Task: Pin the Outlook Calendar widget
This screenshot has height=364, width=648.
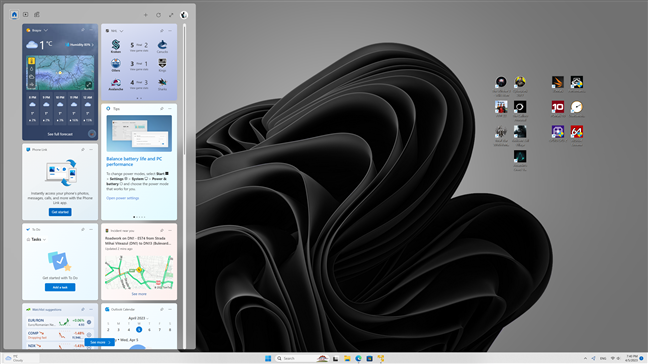Action: tap(162, 309)
